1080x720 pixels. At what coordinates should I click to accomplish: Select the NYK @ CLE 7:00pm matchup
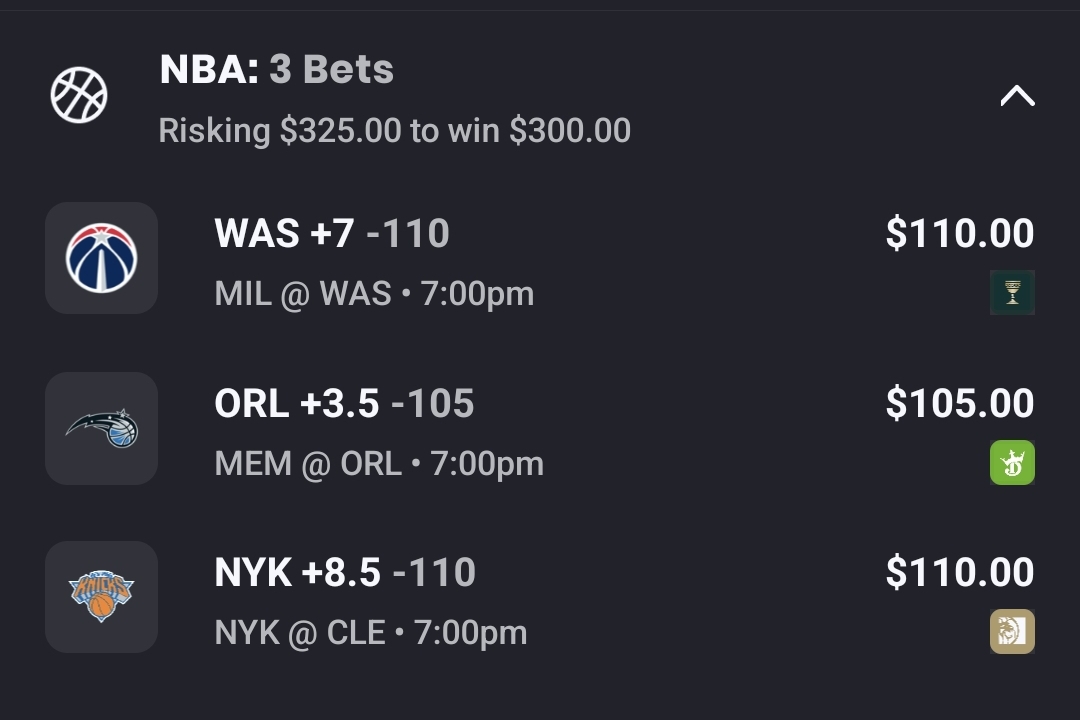point(371,633)
